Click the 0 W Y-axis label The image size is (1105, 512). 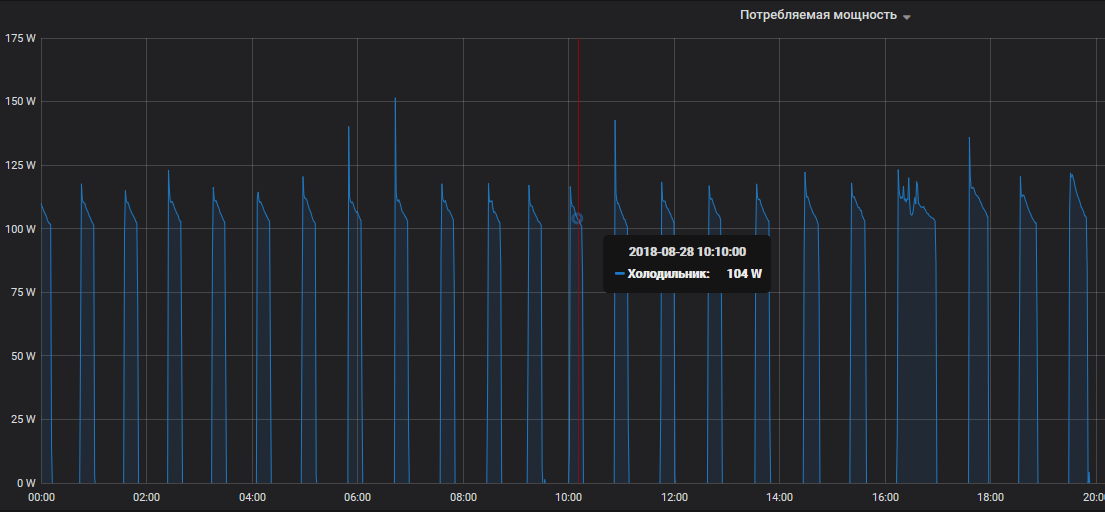[26, 483]
